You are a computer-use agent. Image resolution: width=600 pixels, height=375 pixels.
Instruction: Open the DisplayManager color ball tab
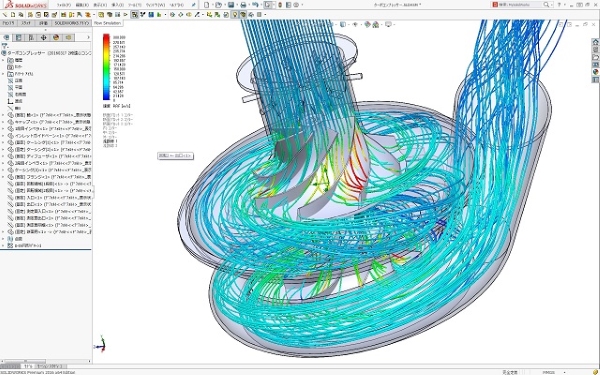tap(56, 38)
